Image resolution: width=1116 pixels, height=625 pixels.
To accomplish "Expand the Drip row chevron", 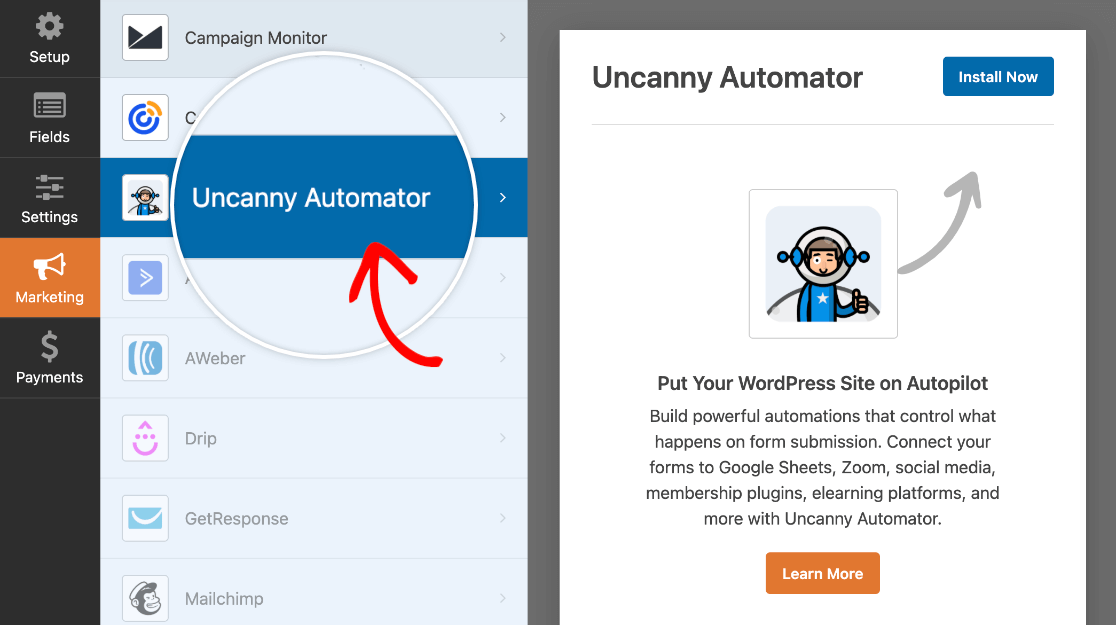I will click(x=502, y=438).
